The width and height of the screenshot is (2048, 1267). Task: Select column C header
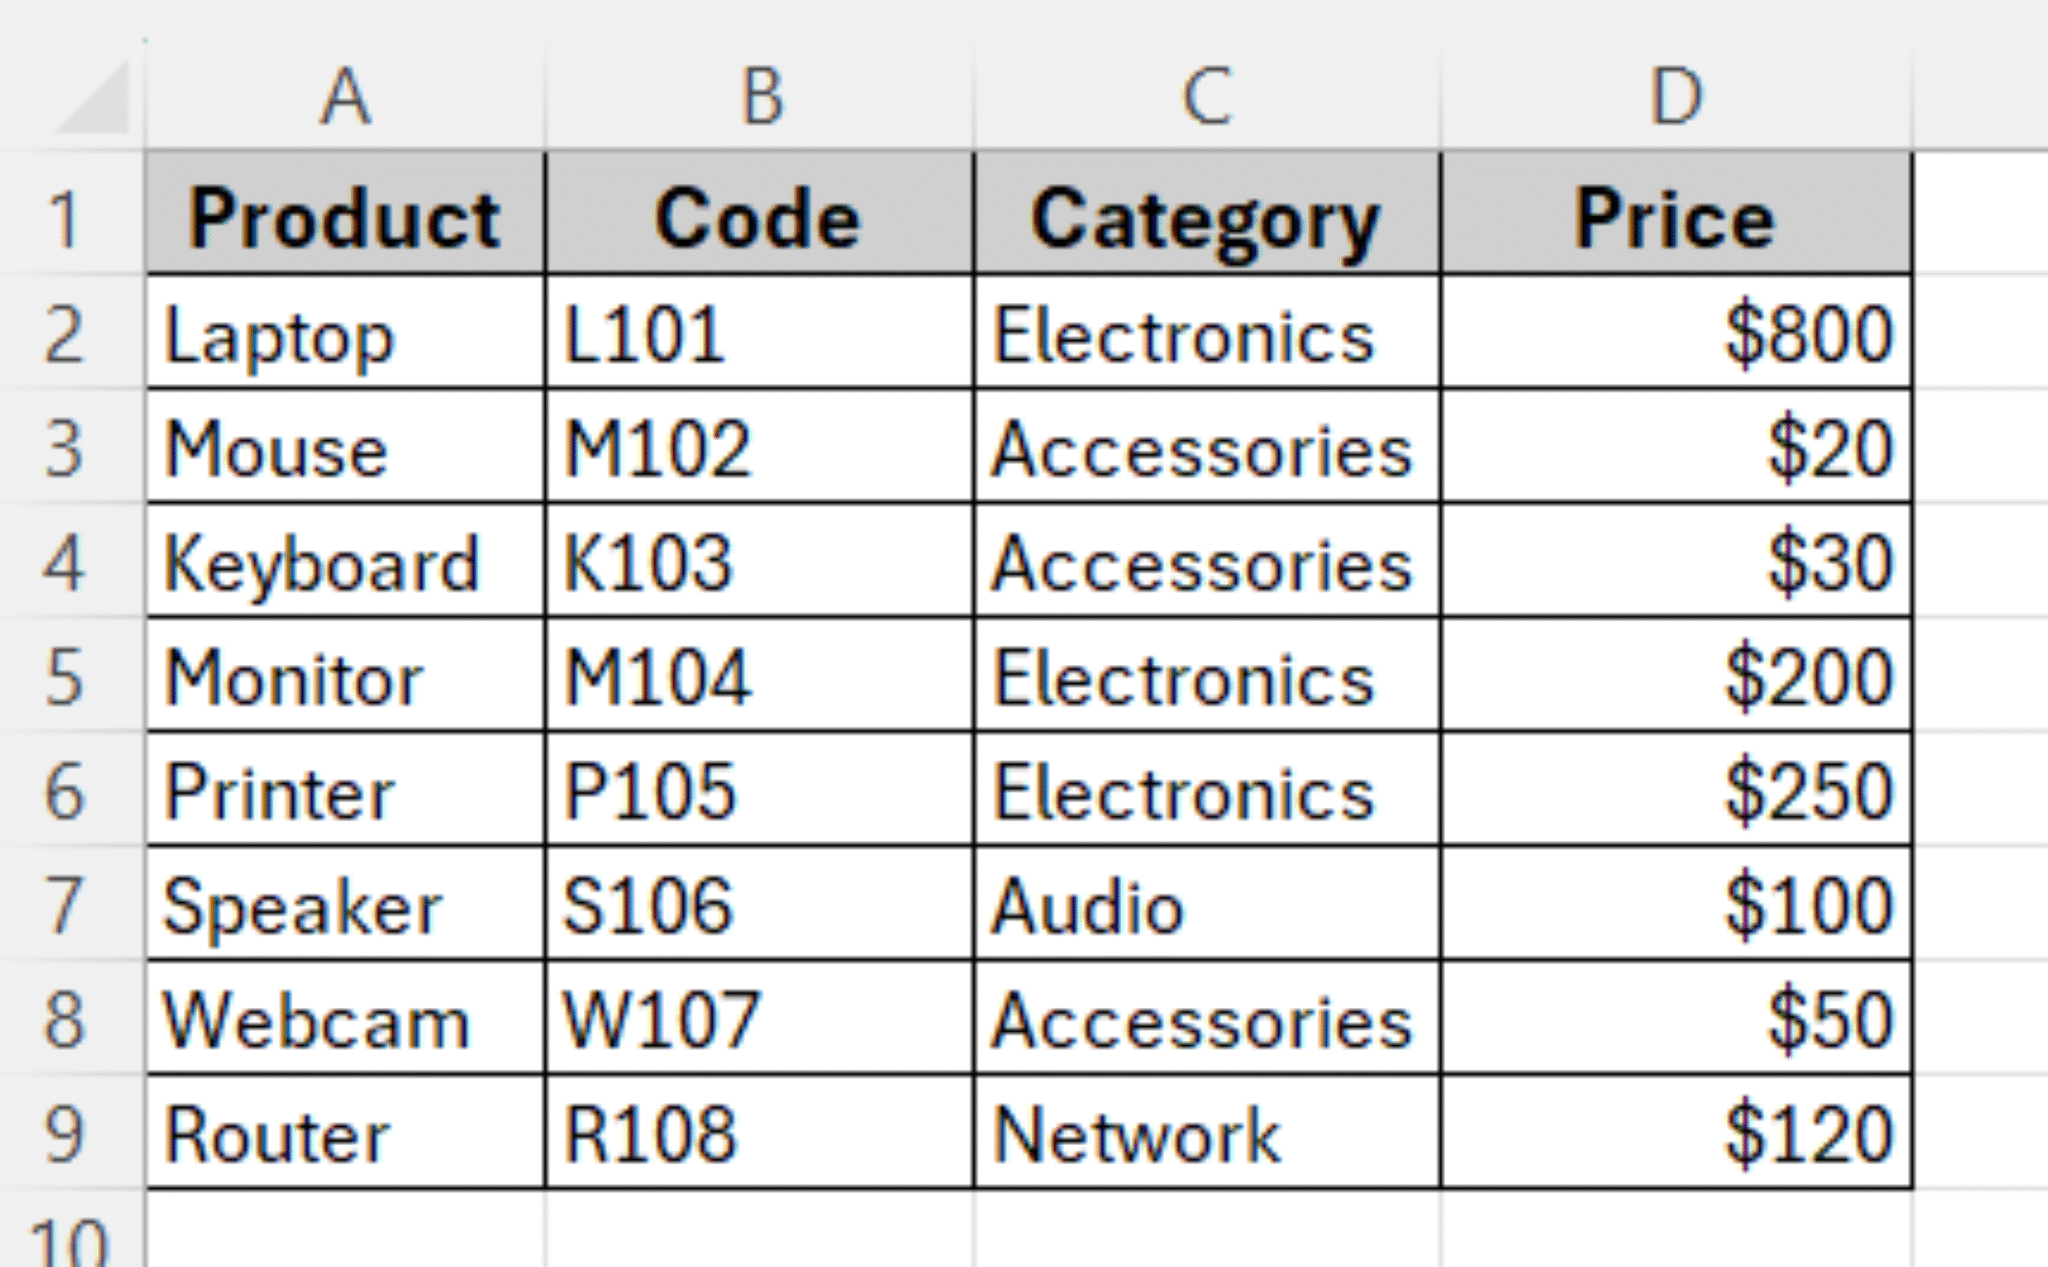(1207, 97)
